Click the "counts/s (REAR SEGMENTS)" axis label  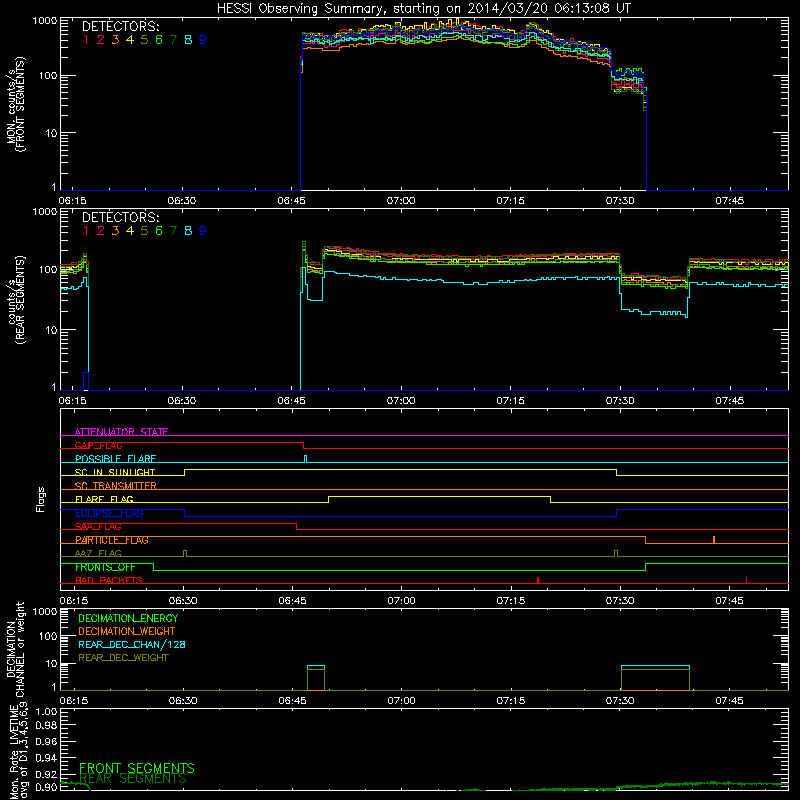[16, 299]
